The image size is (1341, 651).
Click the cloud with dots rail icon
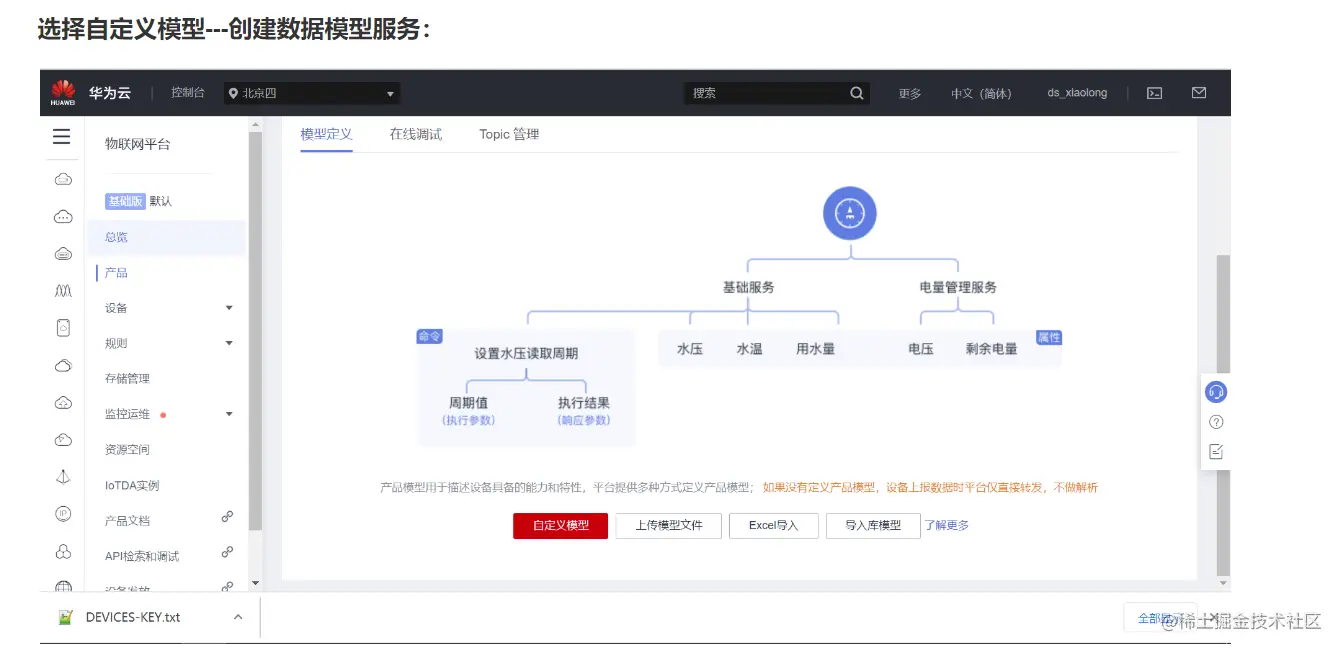pos(63,217)
